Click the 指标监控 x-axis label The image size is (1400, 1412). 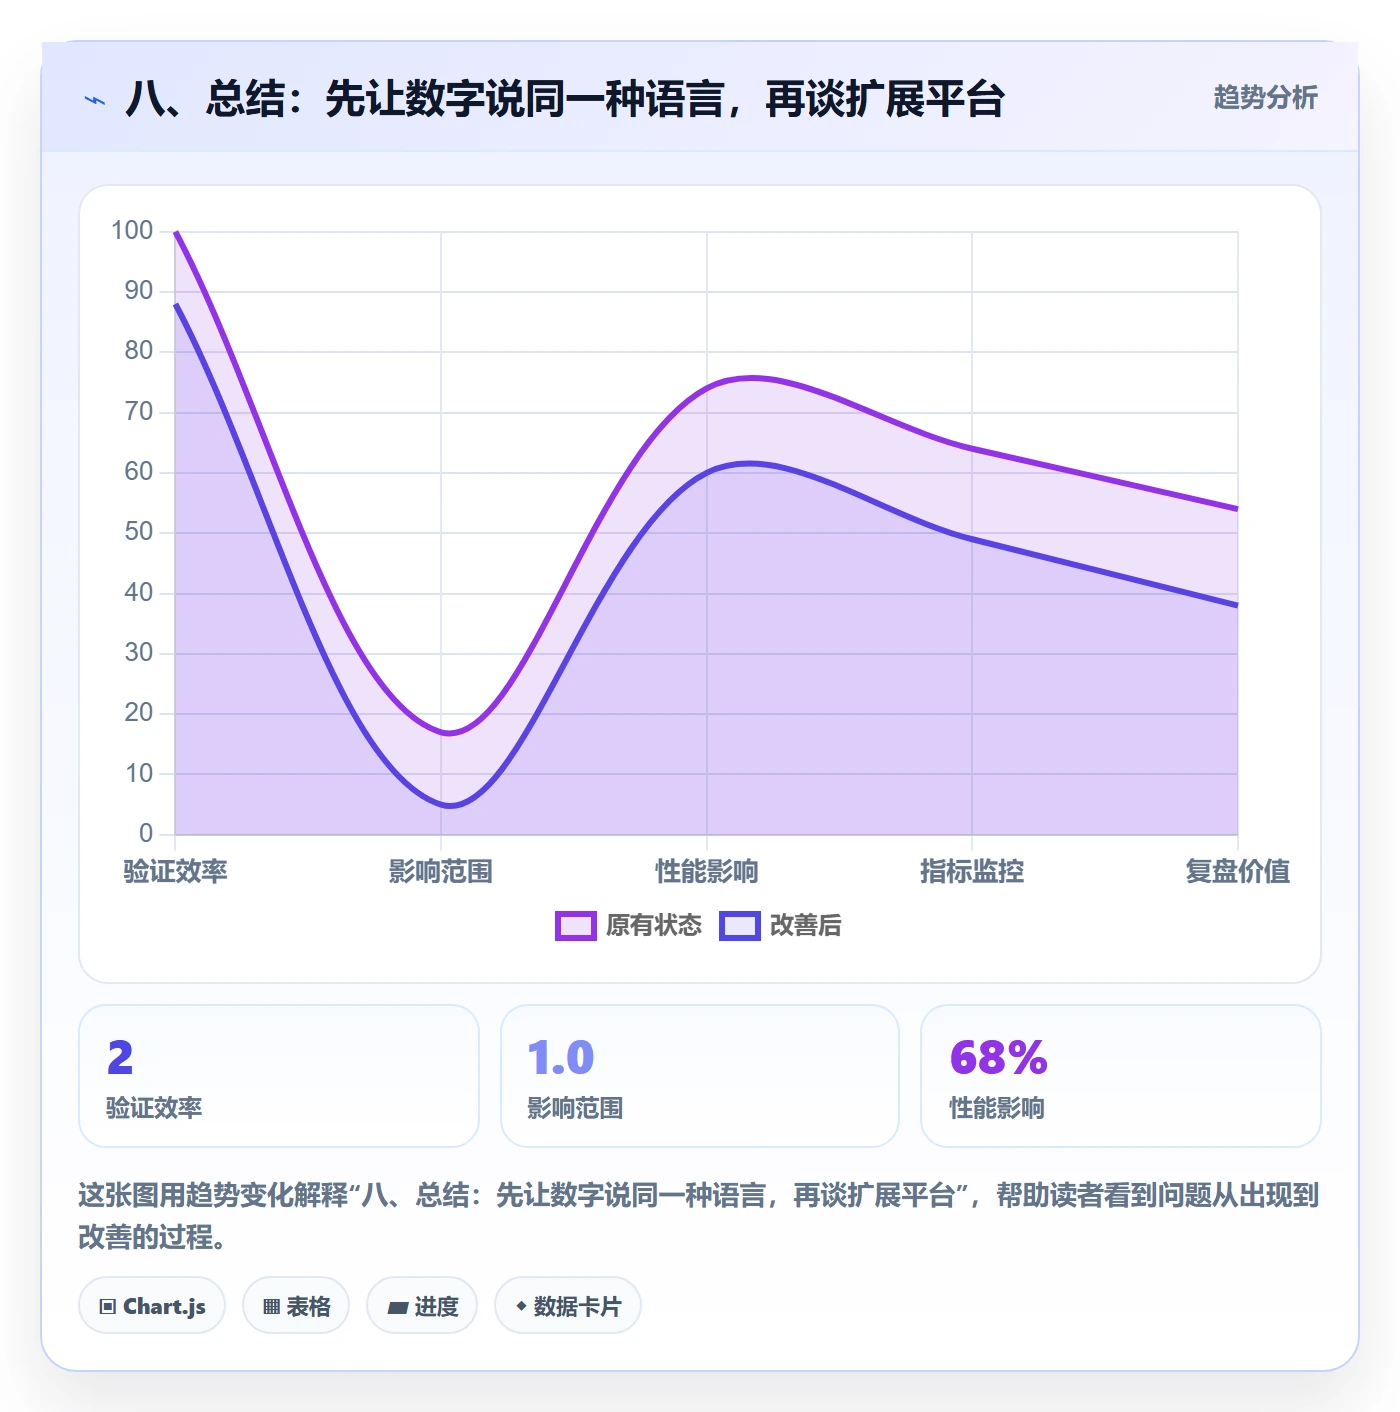tap(972, 872)
